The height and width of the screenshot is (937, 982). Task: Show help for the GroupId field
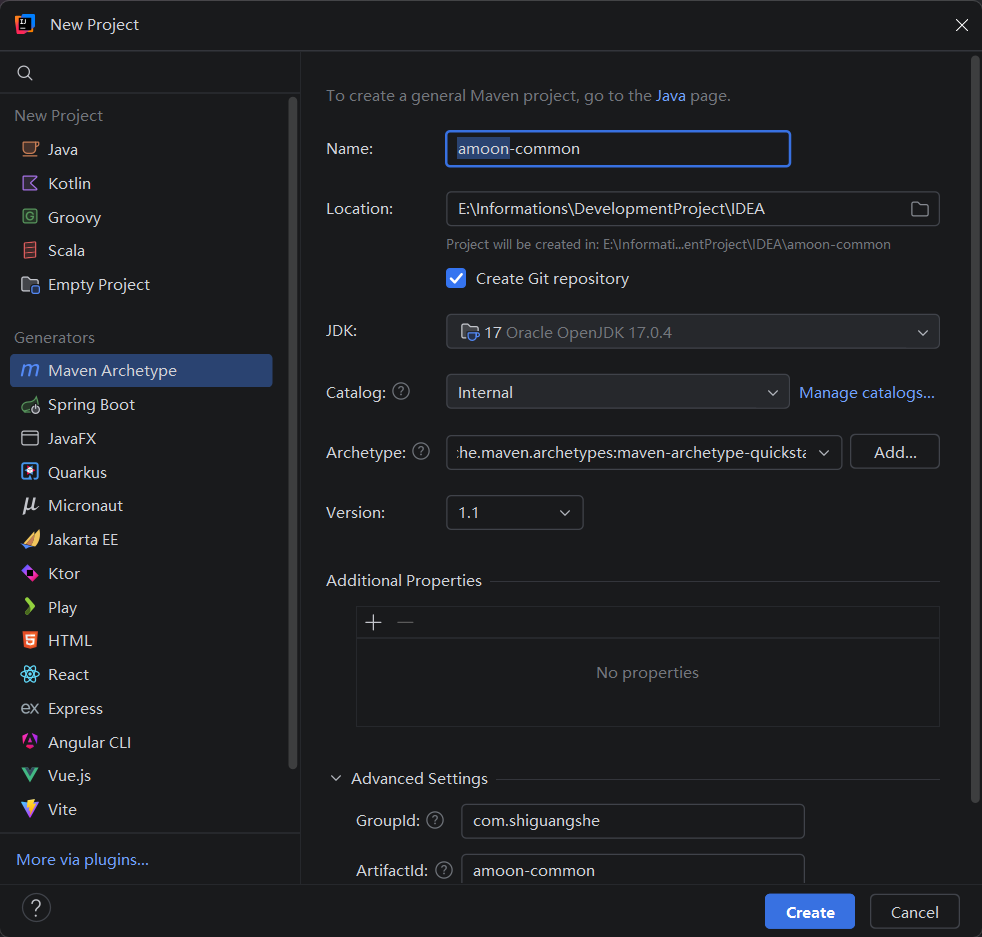(435, 820)
